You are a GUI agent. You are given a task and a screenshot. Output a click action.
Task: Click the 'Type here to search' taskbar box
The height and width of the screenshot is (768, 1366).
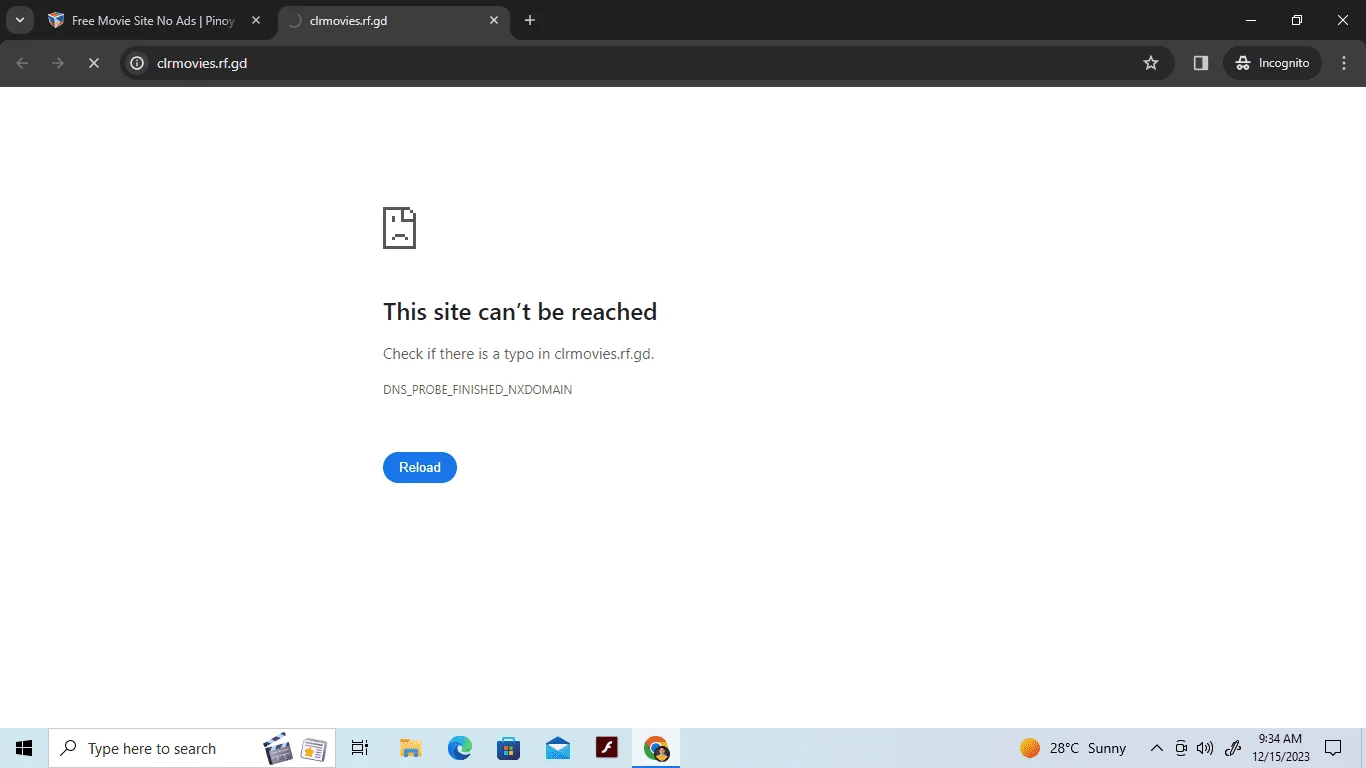click(x=193, y=748)
